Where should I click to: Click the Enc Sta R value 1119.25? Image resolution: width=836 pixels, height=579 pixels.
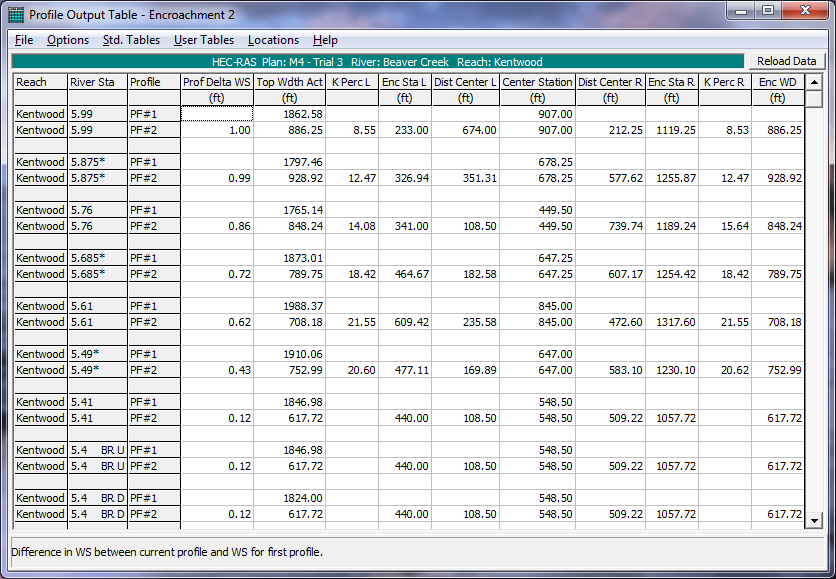[x=671, y=130]
